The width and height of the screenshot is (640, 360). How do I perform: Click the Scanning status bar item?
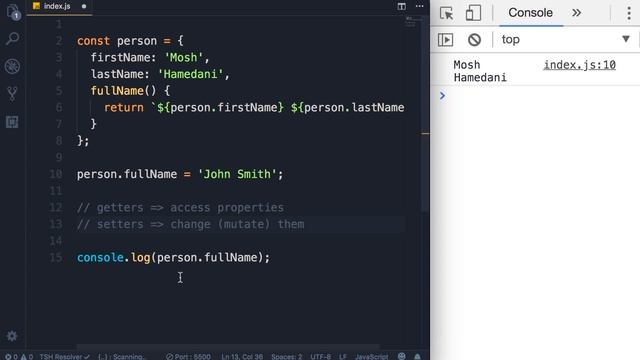(x=121, y=356)
